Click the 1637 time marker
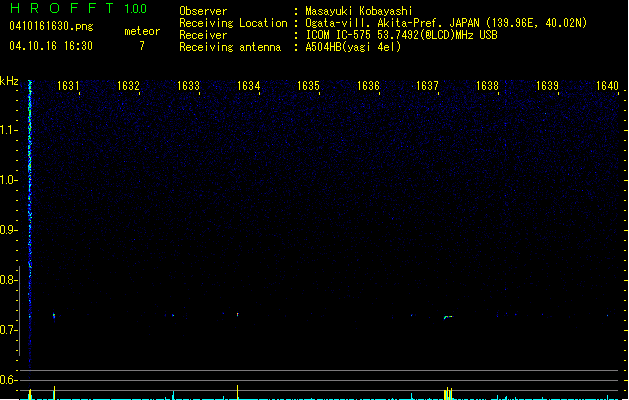Screen dimensions: 629x400 tap(428, 86)
